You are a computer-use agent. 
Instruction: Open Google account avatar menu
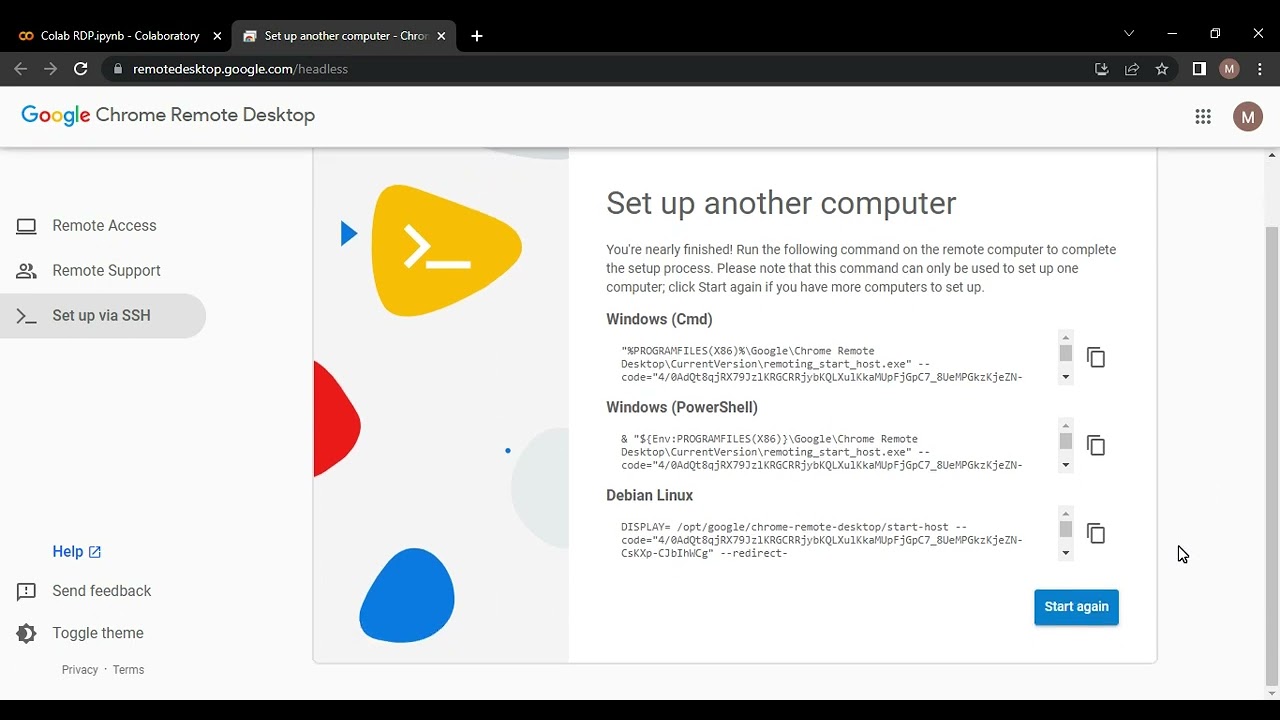coord(1247,117)
